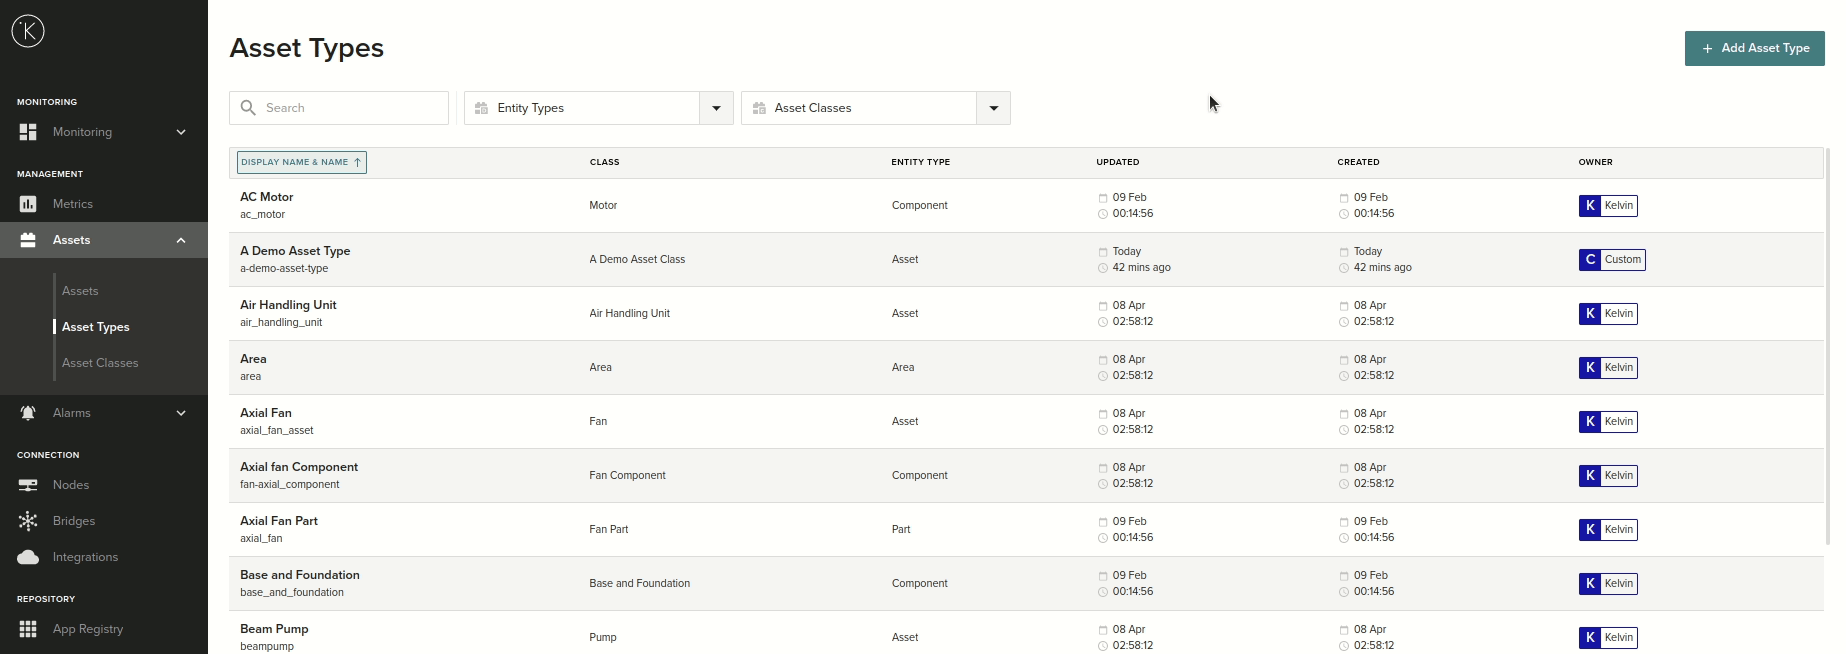Image resolution: width=1846 pixels, height=654 pixels.
Task: Click the Add Asset Type button
Action: click(1754, 48)
